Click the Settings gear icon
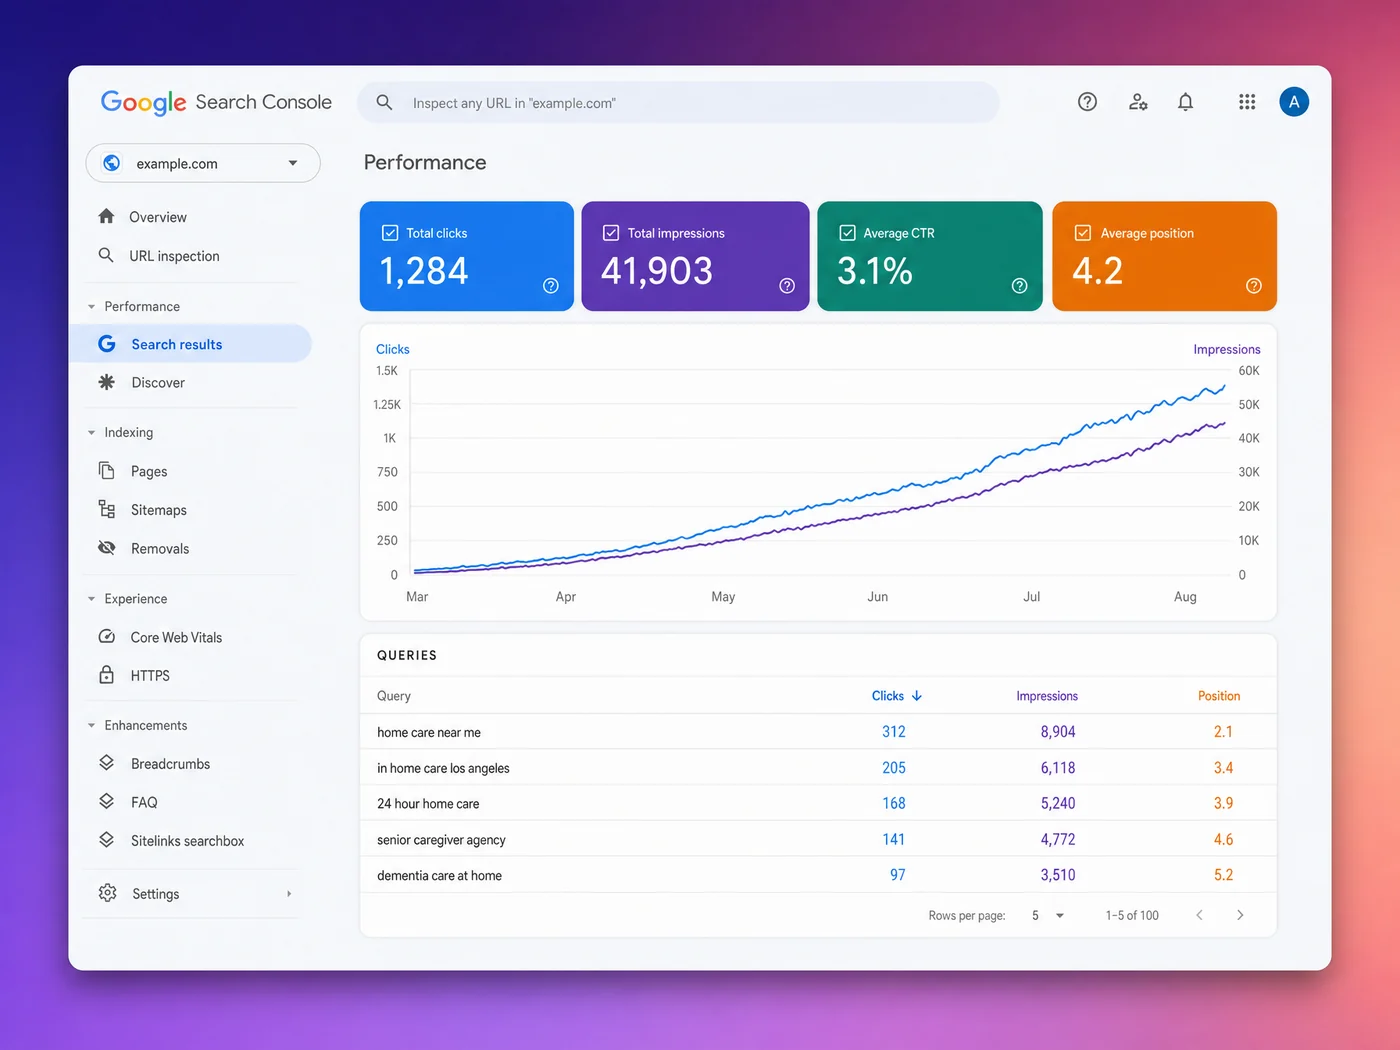1400x1050 pixels. [108, 893]
